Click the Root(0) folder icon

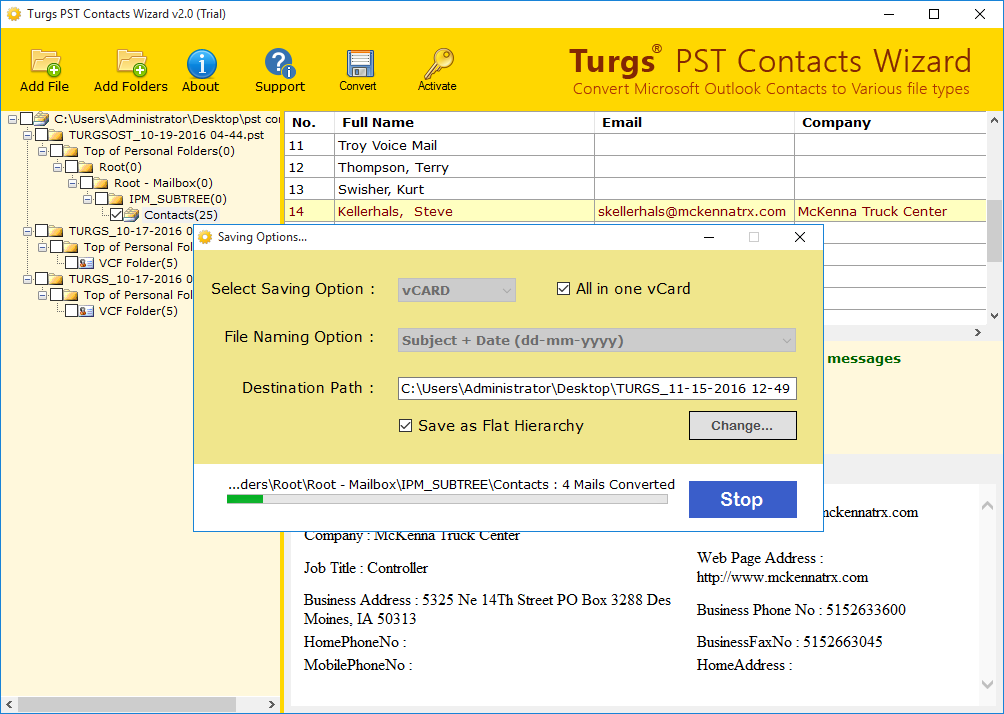coord(86,167)
